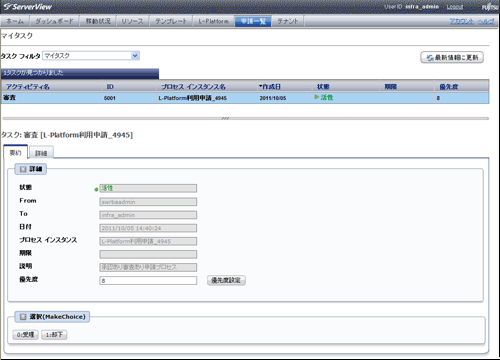
Task: Open the ヘルプ link
Action: coord(486,21)
